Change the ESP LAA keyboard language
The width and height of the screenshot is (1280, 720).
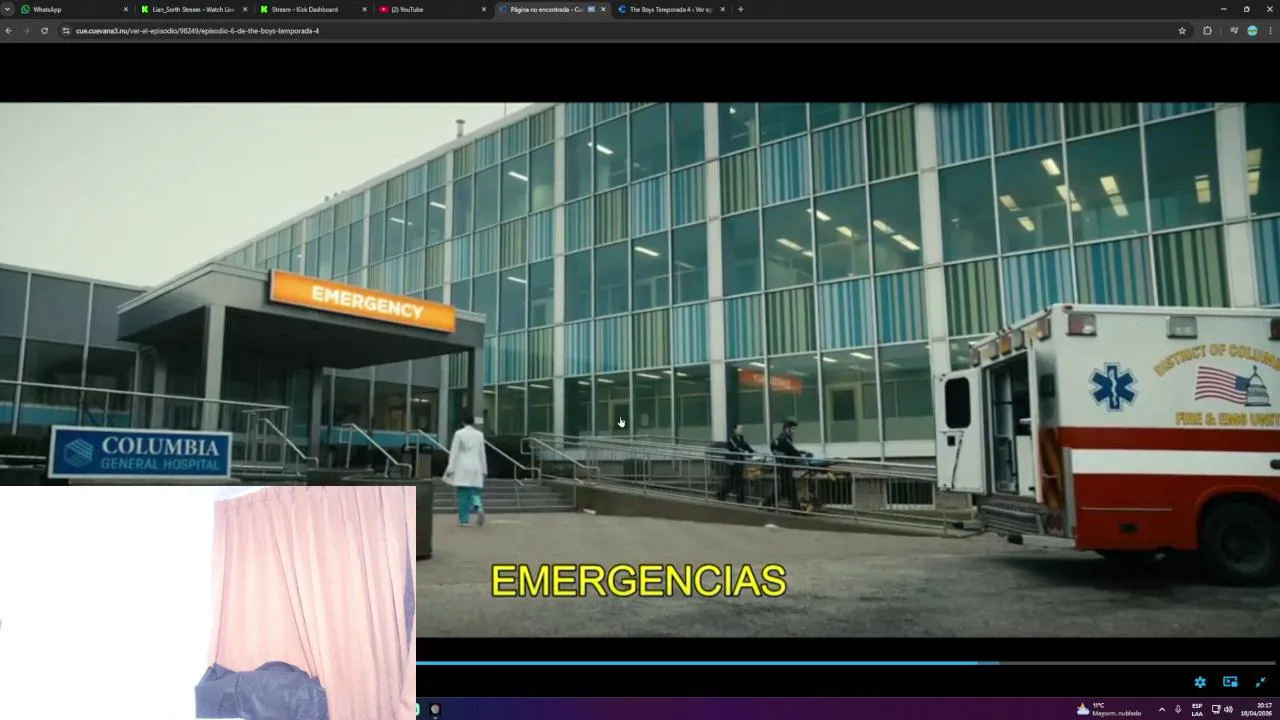tap(1197, 709)
